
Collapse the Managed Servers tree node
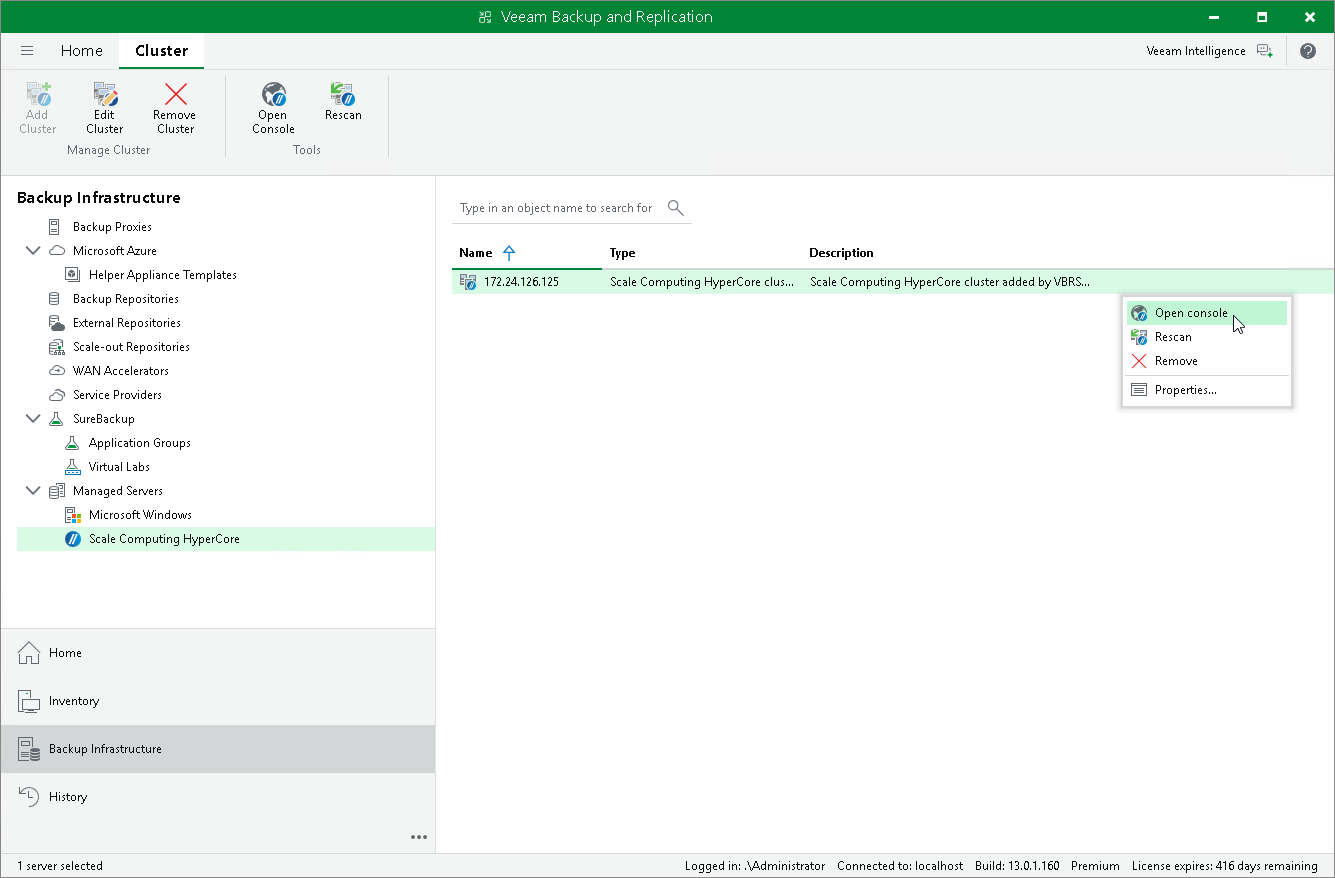[33, 491]
